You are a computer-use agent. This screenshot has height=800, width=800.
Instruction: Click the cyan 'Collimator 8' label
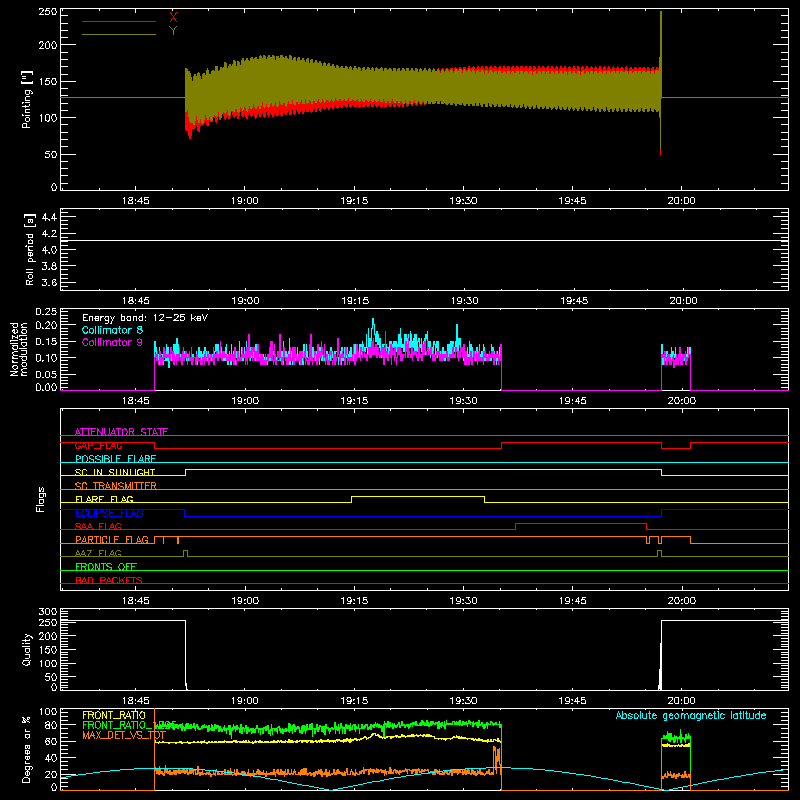(x=112, y=330)
